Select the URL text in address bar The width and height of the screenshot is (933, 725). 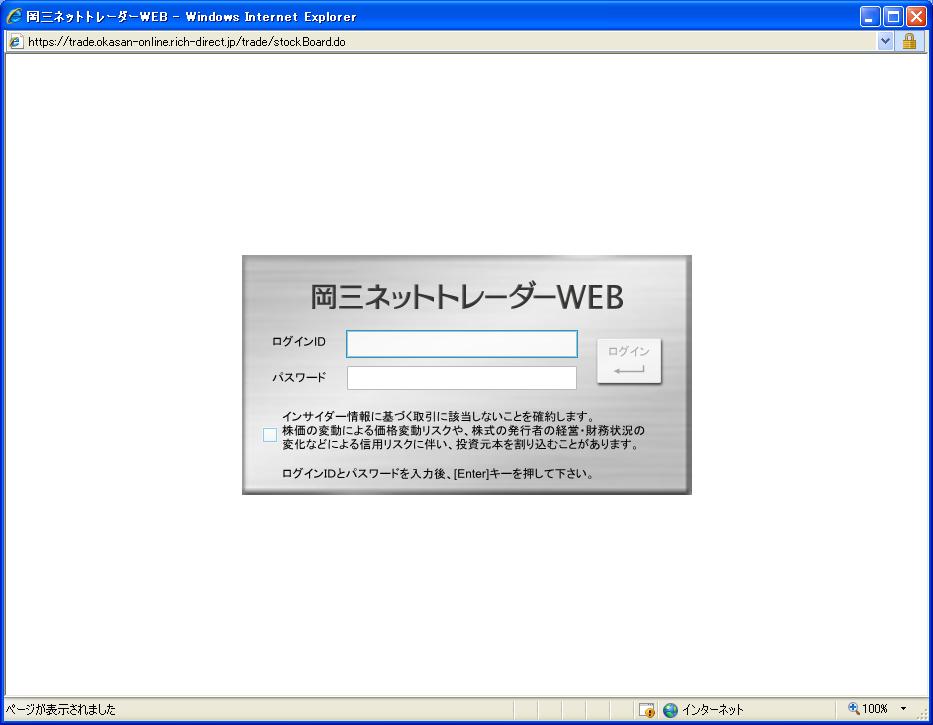point(188,42)
